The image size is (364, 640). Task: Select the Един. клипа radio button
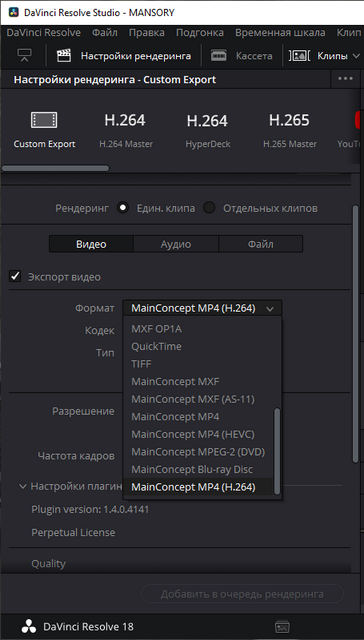point(122,208)
